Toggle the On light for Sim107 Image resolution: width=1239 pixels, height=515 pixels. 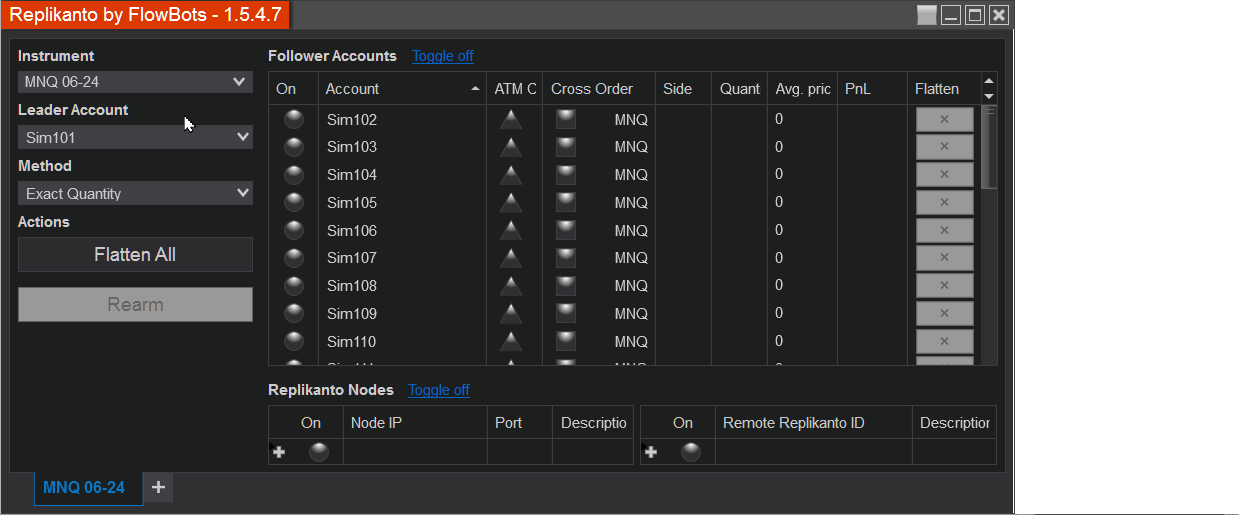pos(294,258)
